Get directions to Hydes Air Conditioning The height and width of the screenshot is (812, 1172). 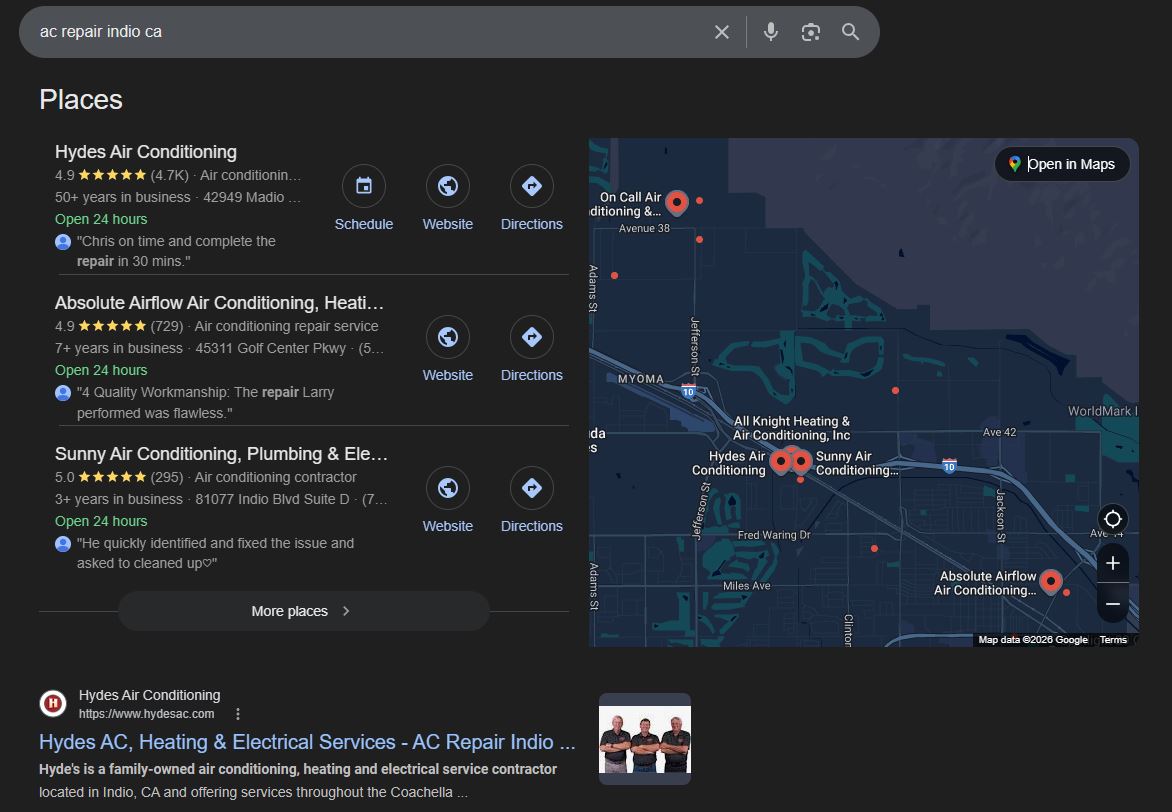pos(532,187)
